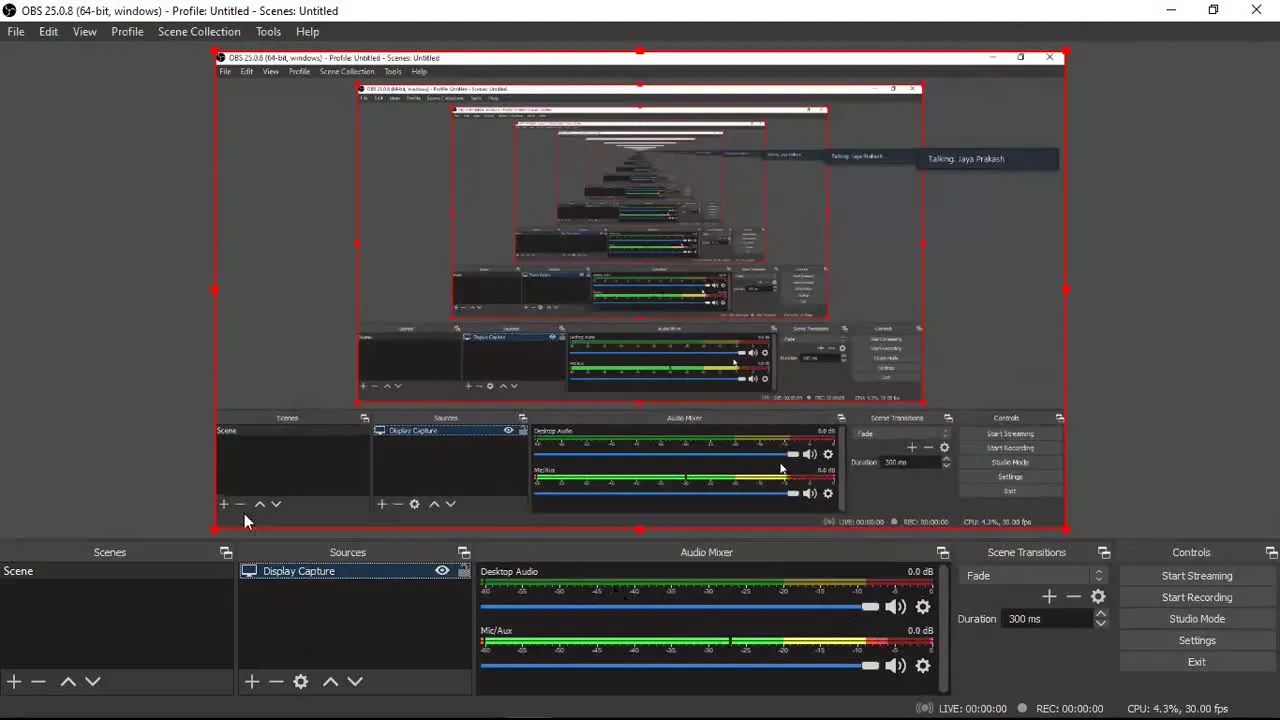The height and width of the screenshot is (720, 1280).
Task: Remove scene transition with minus icon
Action: [1074, 596]
